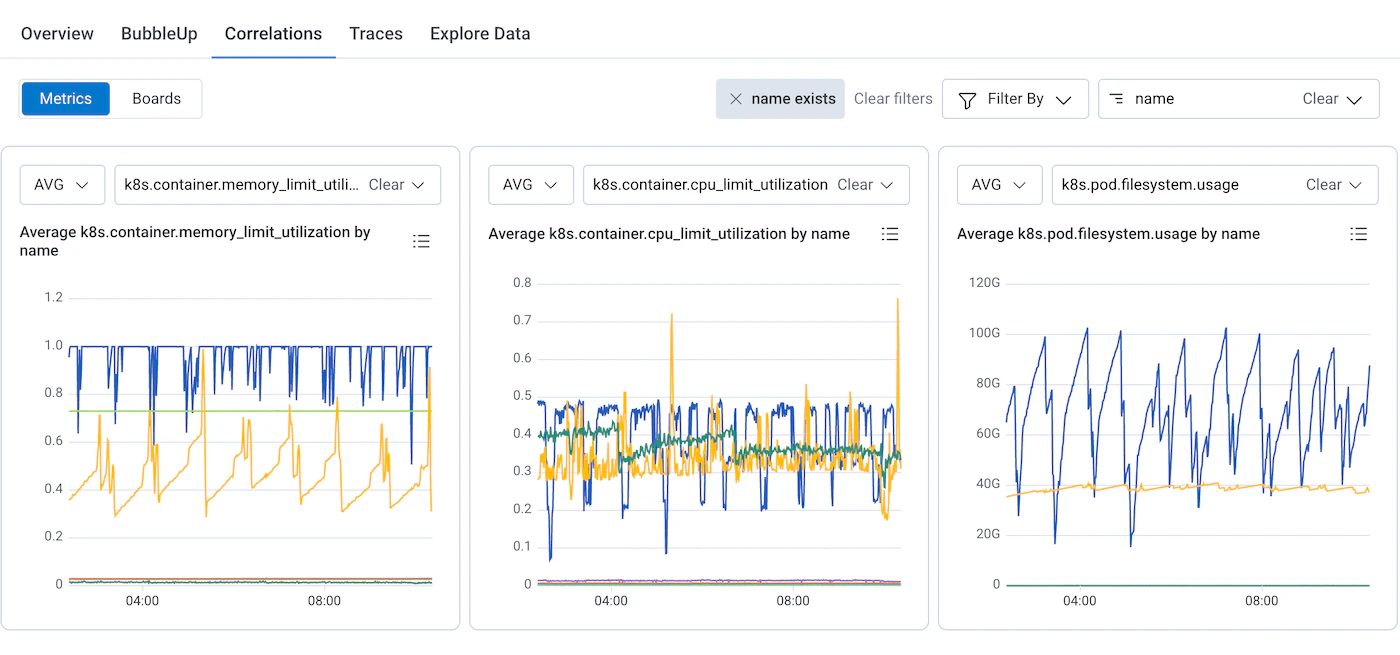This screenshot has width=1400, height=655.
Task: Clear the memory_limit_utilization metric selection
Action: pyautogui.click(x=386, y=184)
